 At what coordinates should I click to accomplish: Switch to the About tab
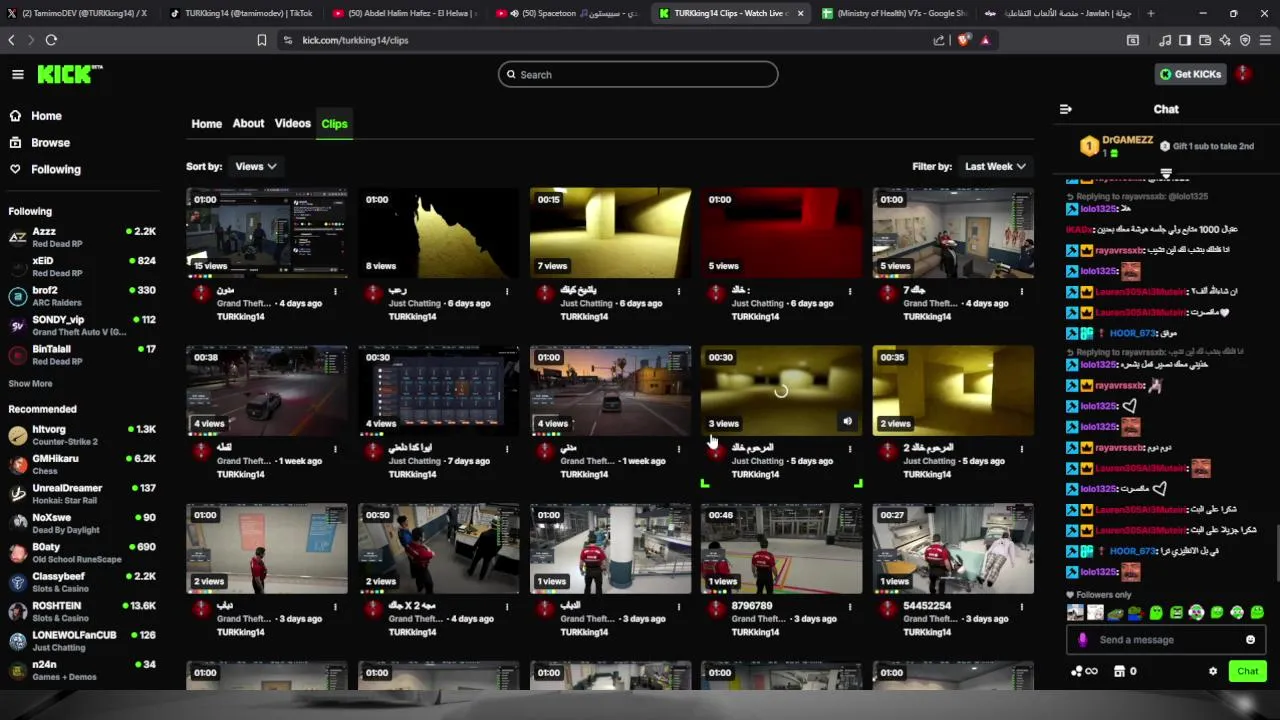[248, 124]
